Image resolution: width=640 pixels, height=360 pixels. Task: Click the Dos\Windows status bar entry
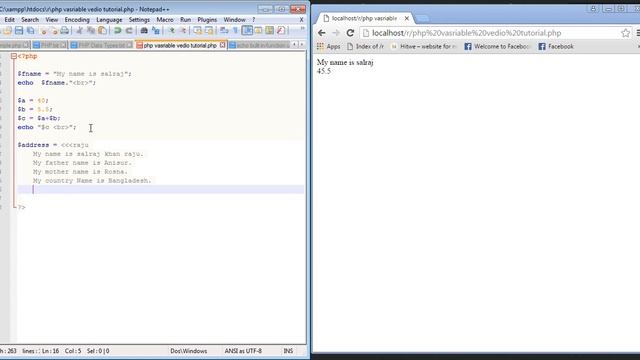coord(189,351)
